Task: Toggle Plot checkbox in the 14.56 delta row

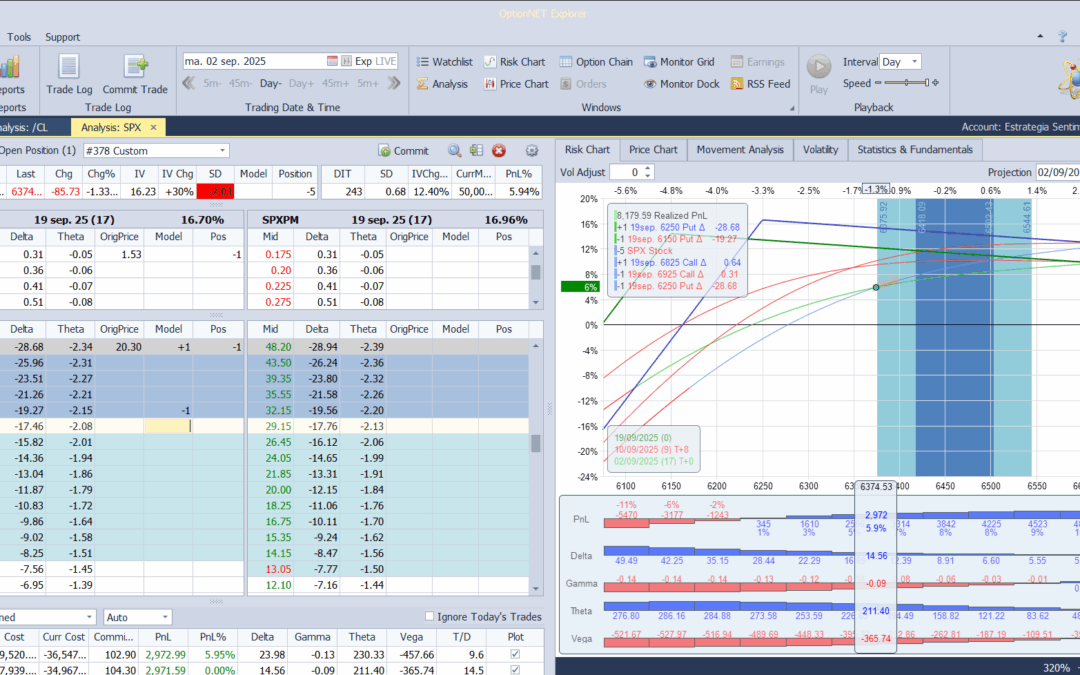Action: [515, 669]
